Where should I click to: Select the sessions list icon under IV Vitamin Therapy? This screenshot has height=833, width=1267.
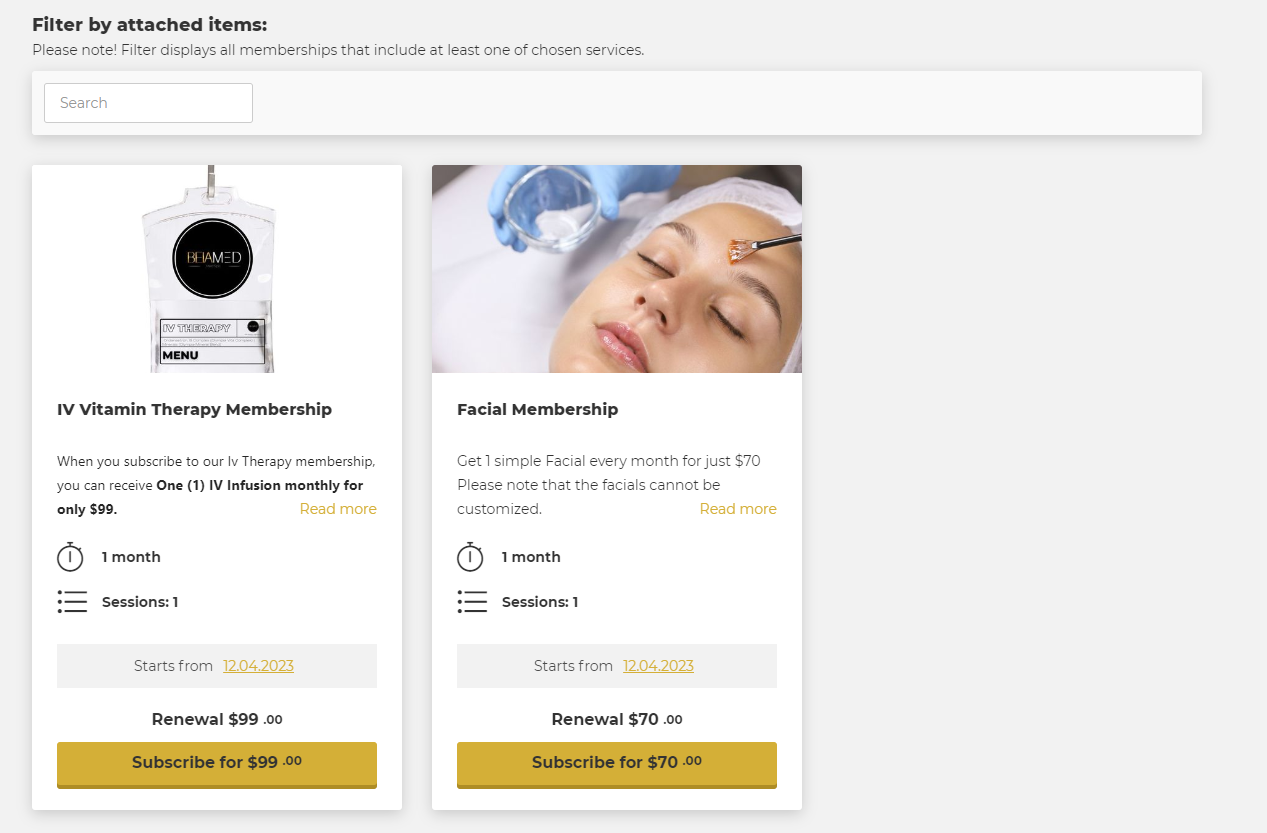coord(72,602)
